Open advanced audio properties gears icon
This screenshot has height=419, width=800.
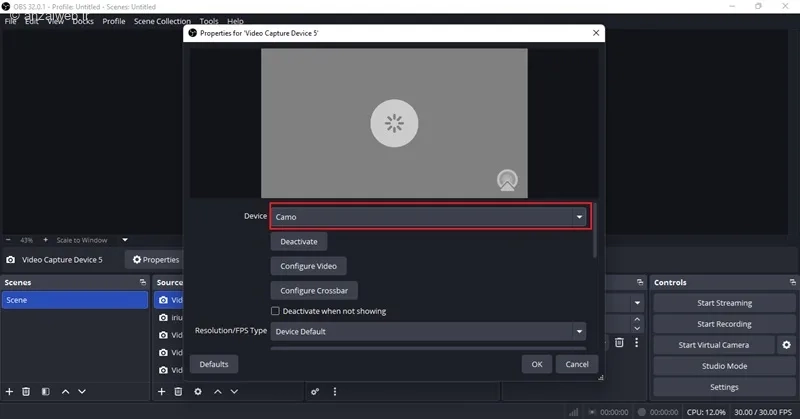pyautogui.click(x=315, y=391)
